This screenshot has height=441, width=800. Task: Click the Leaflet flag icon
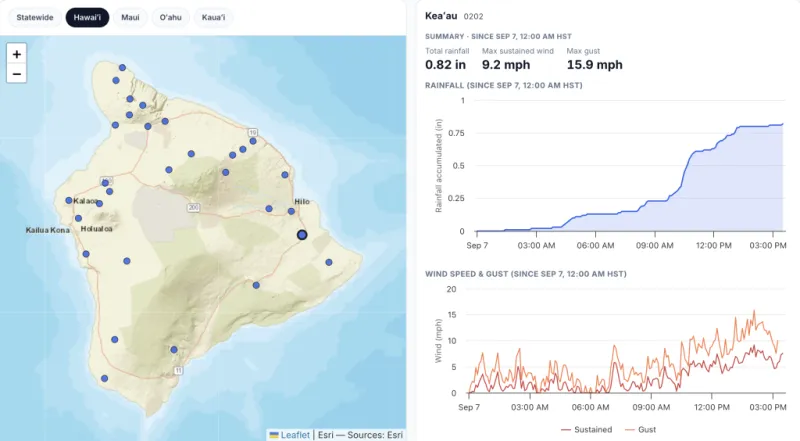[274, 435]
